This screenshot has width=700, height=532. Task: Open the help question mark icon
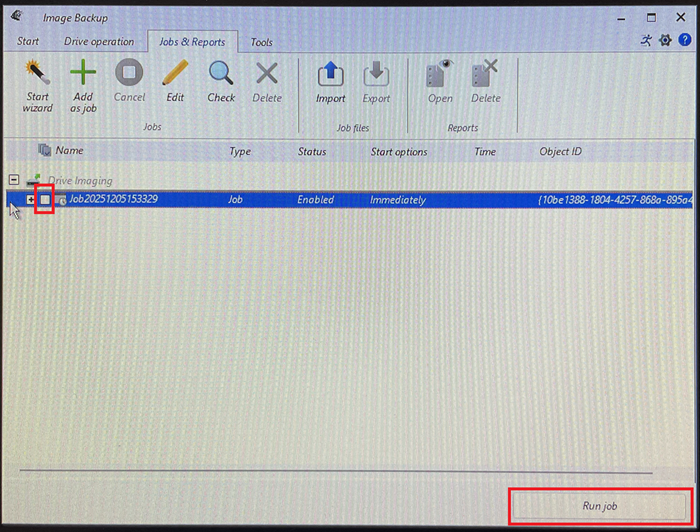[x=685, y=41]
